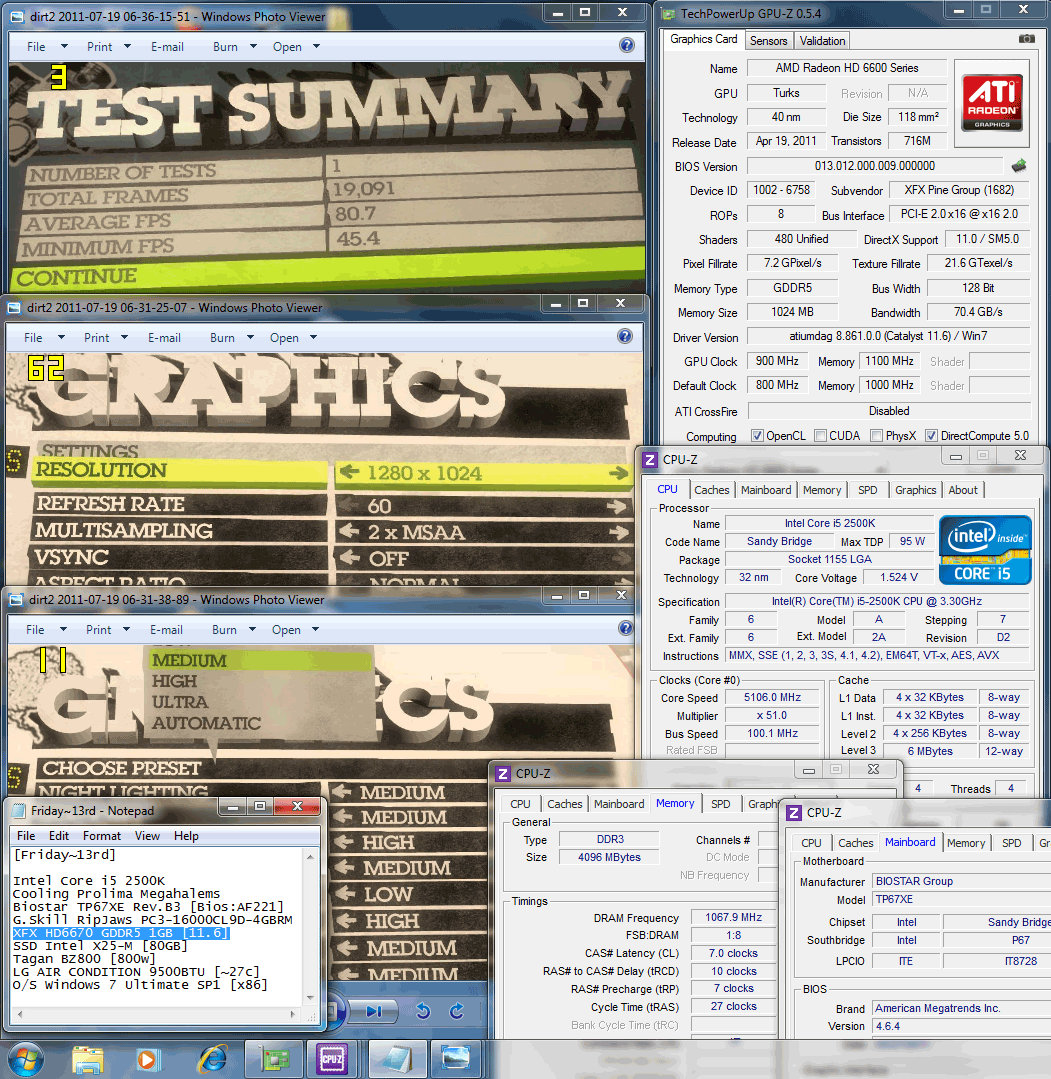
Task: Click E-mail in 06-31-25-07 Photo Viewer
Action: (164, 338)
